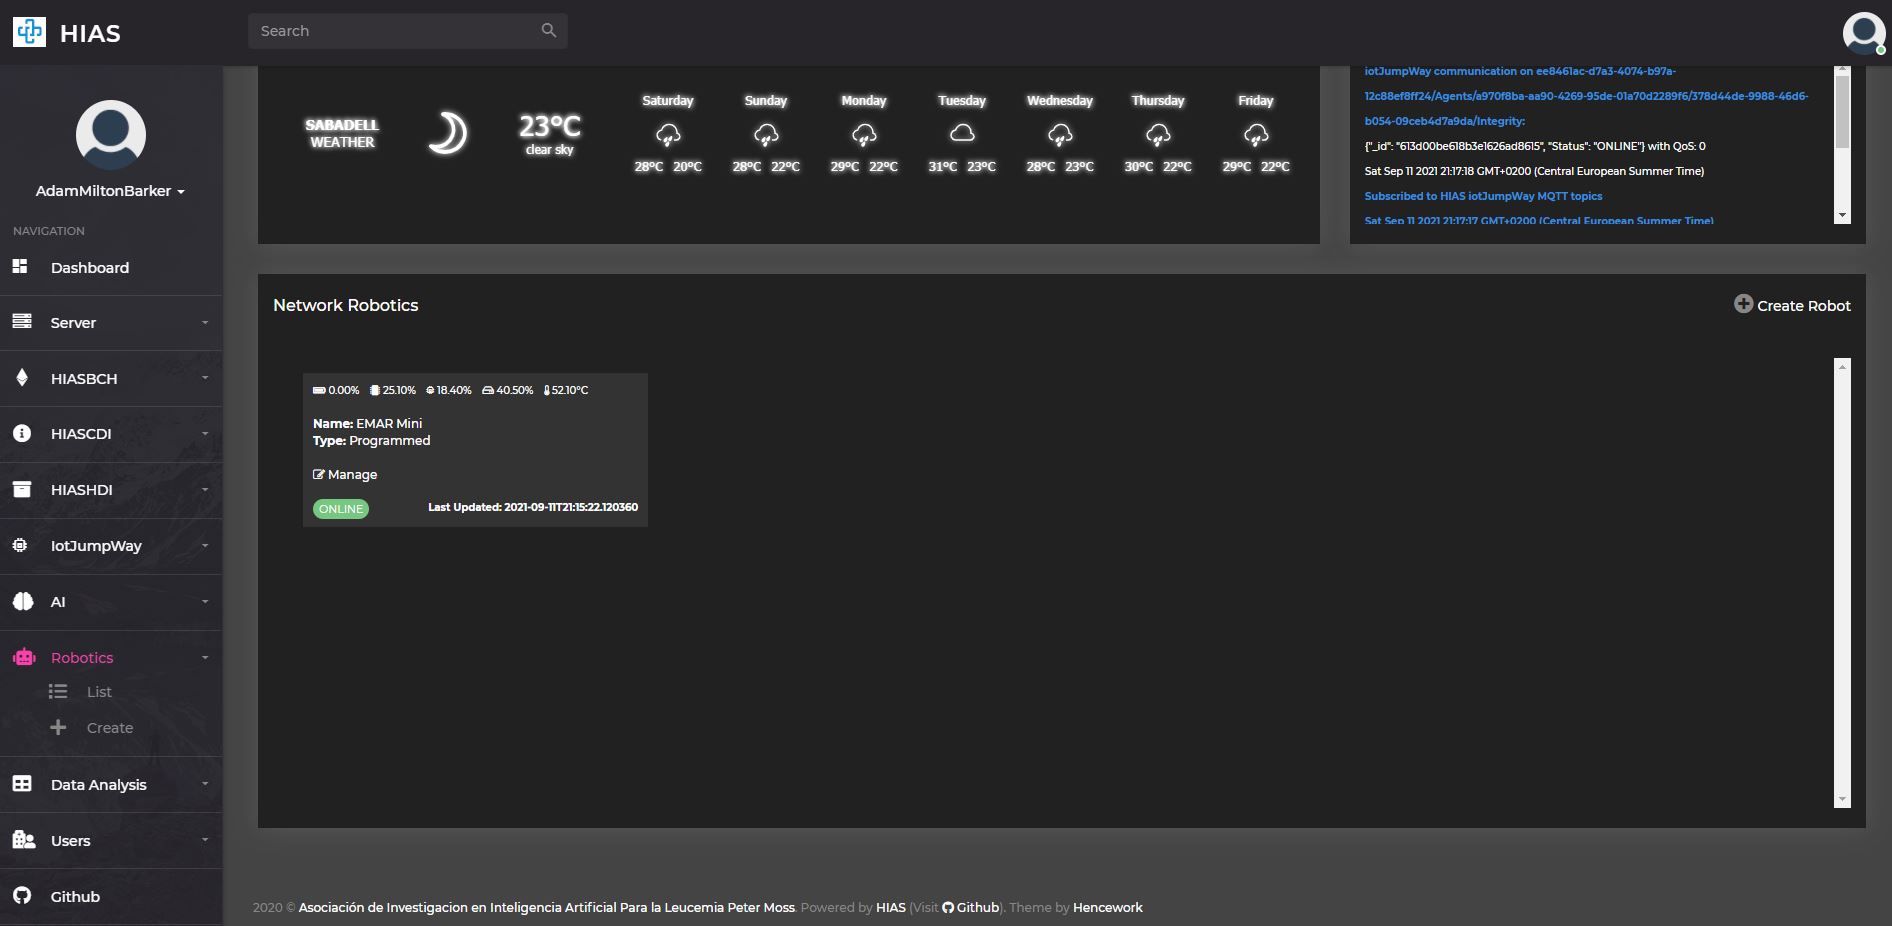The height and width of the screenshot is (926, 1892).
Task: Click the List bullets icon under Robotics
Action: pos(58,691)
